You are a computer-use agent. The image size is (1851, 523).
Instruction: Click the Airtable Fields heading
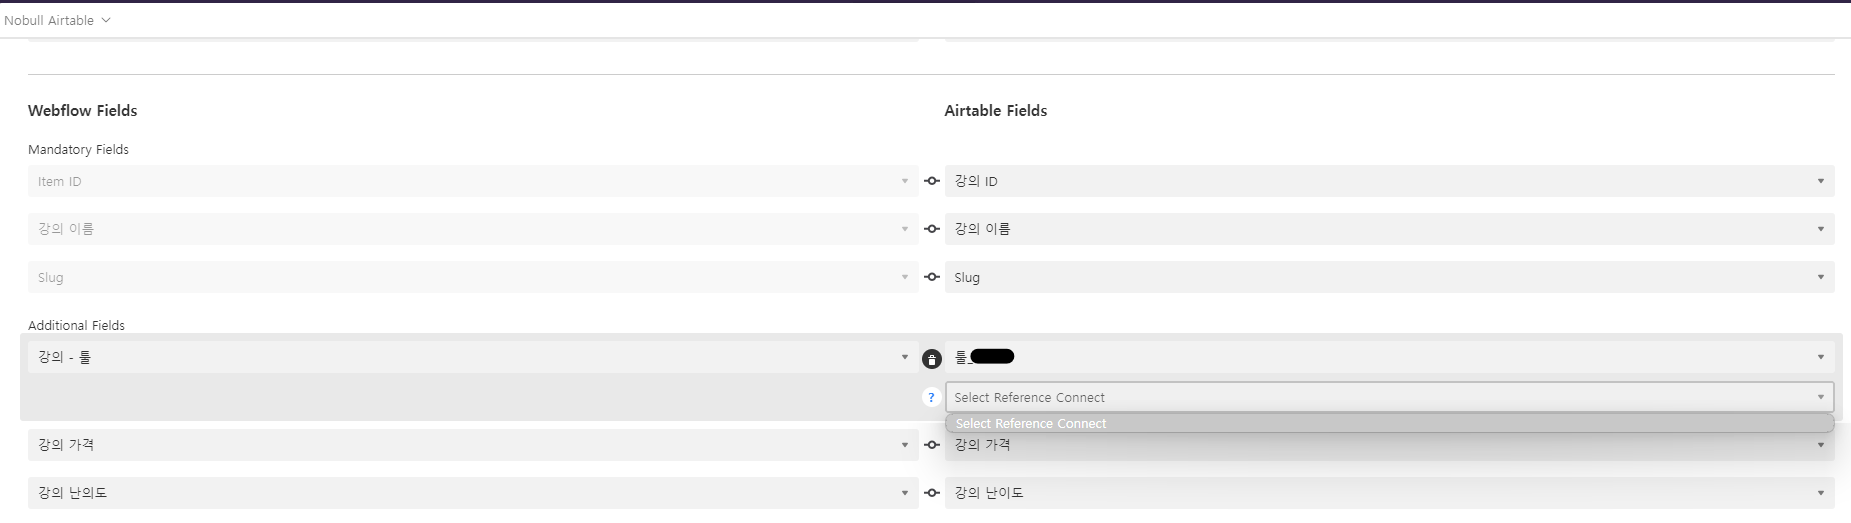coord(996,111)
